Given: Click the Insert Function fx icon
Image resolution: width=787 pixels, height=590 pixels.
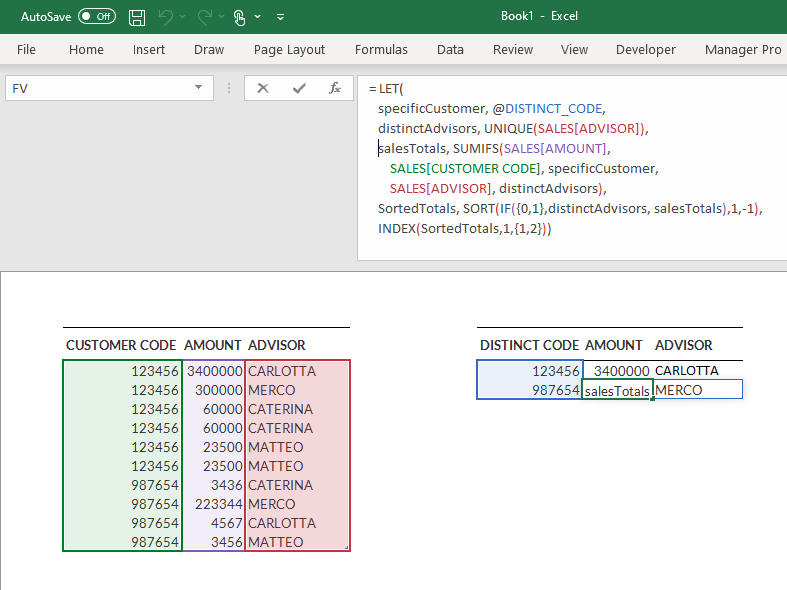Looking at the screenshot, I should coord(335,88).
